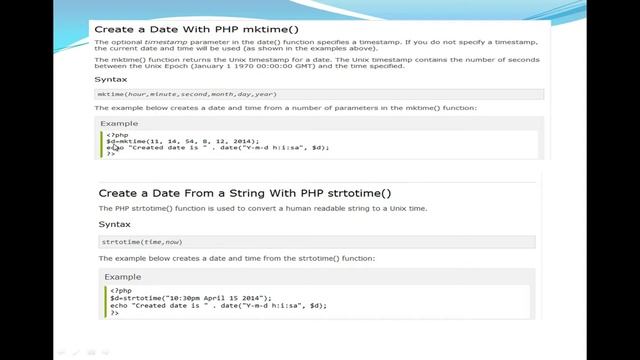Click the "Example" label above the mktime code
The height and width of the screenshot is (360, 640).
119,123
